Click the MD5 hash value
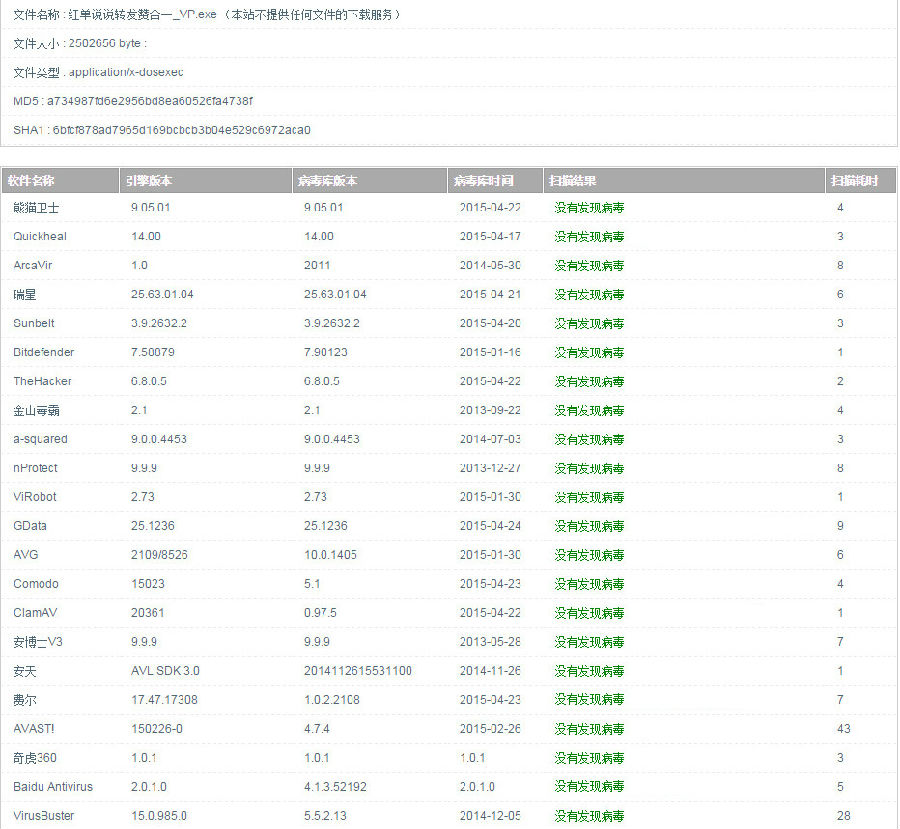Screen dimensions: 900x829 point(150,101)
